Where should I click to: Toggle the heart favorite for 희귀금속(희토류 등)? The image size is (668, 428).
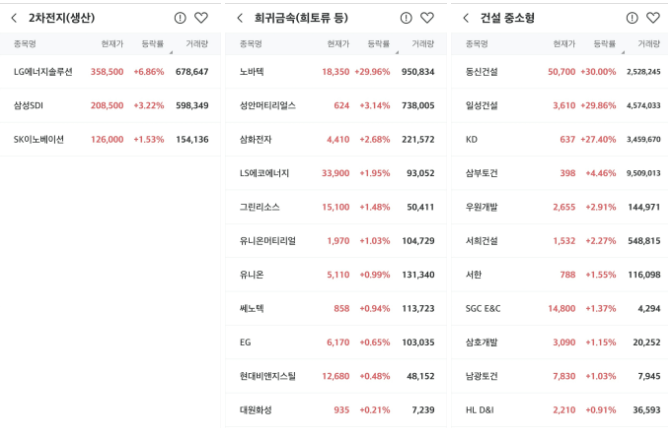(427, 18)
